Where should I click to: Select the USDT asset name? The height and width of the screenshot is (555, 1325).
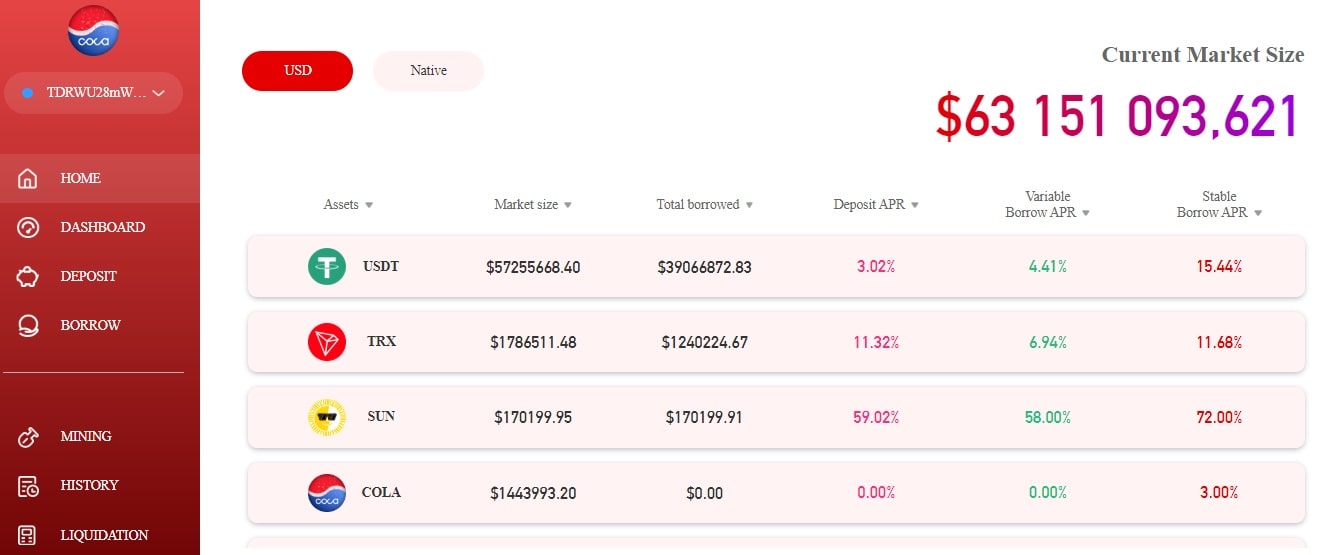click(381, 266)
